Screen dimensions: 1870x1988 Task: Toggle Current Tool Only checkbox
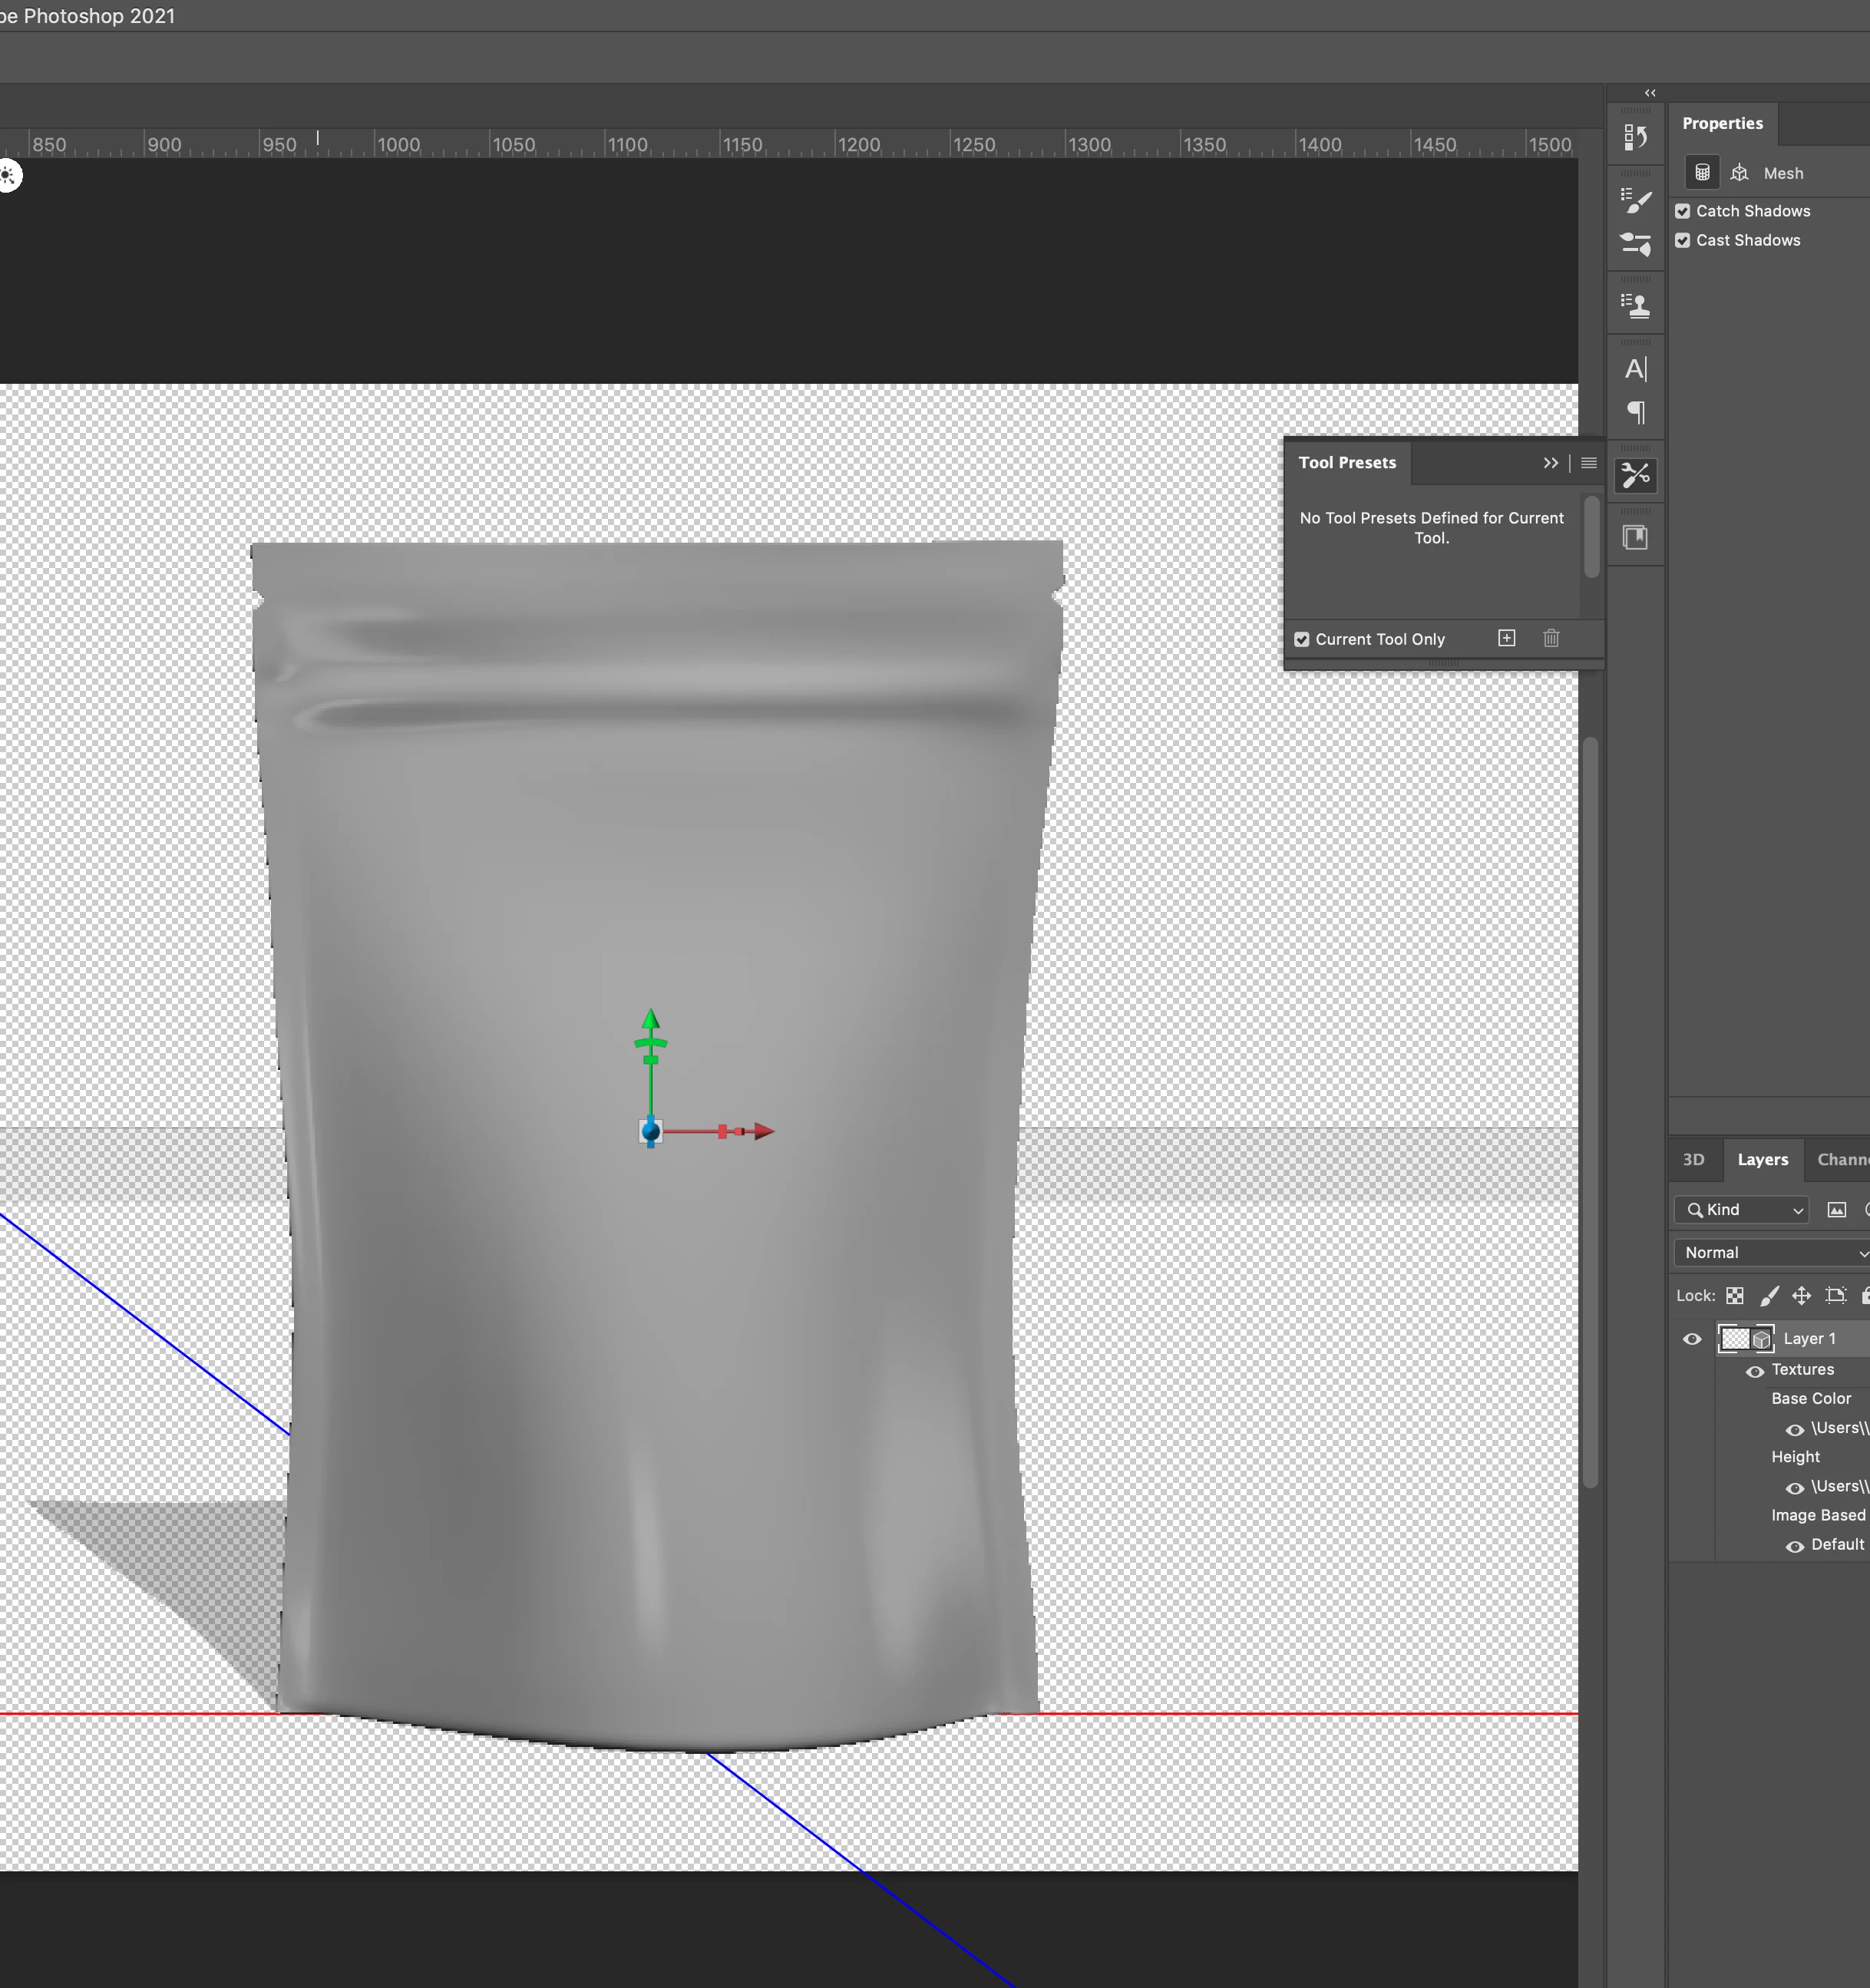(1302, 639)
